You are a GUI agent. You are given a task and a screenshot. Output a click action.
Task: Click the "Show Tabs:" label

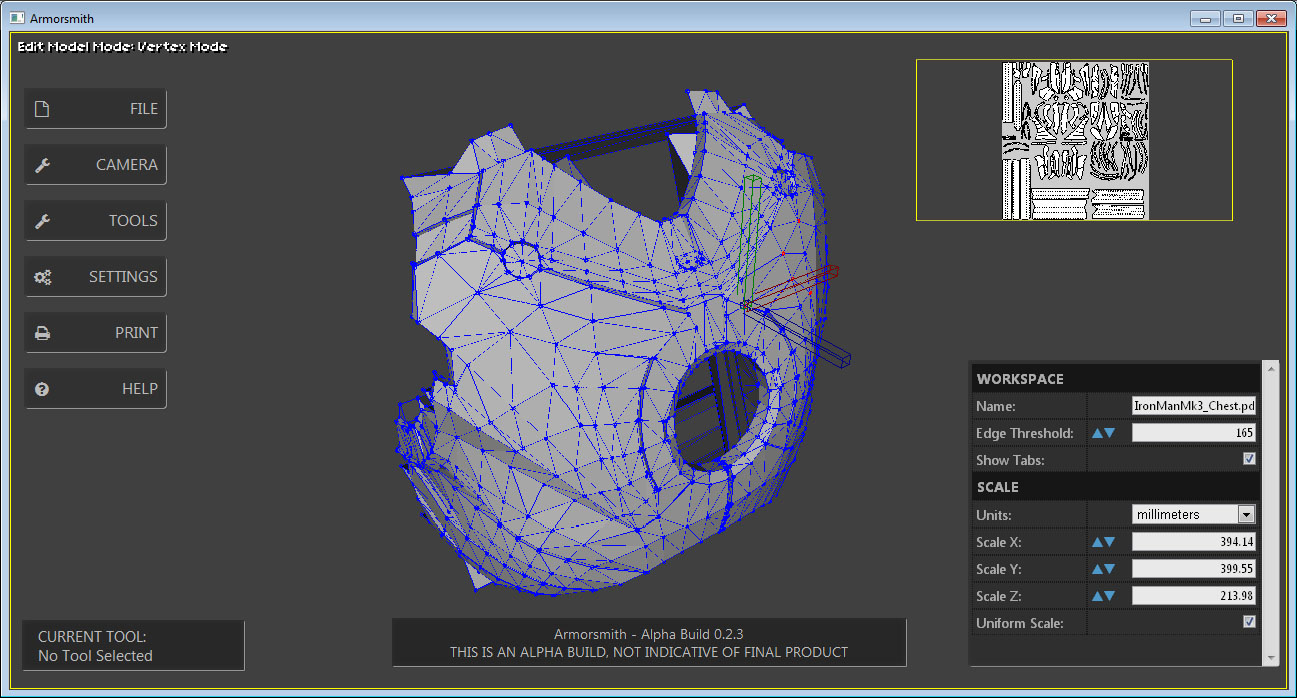pyautogui.click(x=1010, y=460)
